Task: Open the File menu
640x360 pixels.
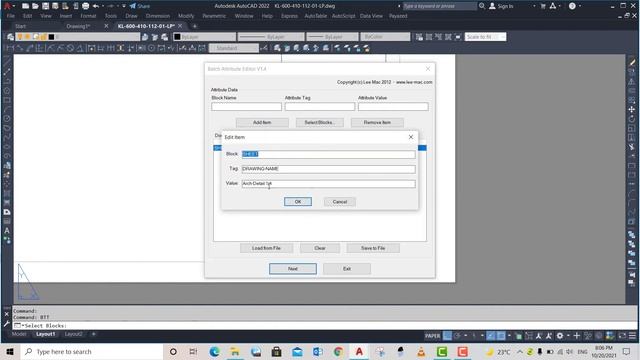Action: pos(11,16)
